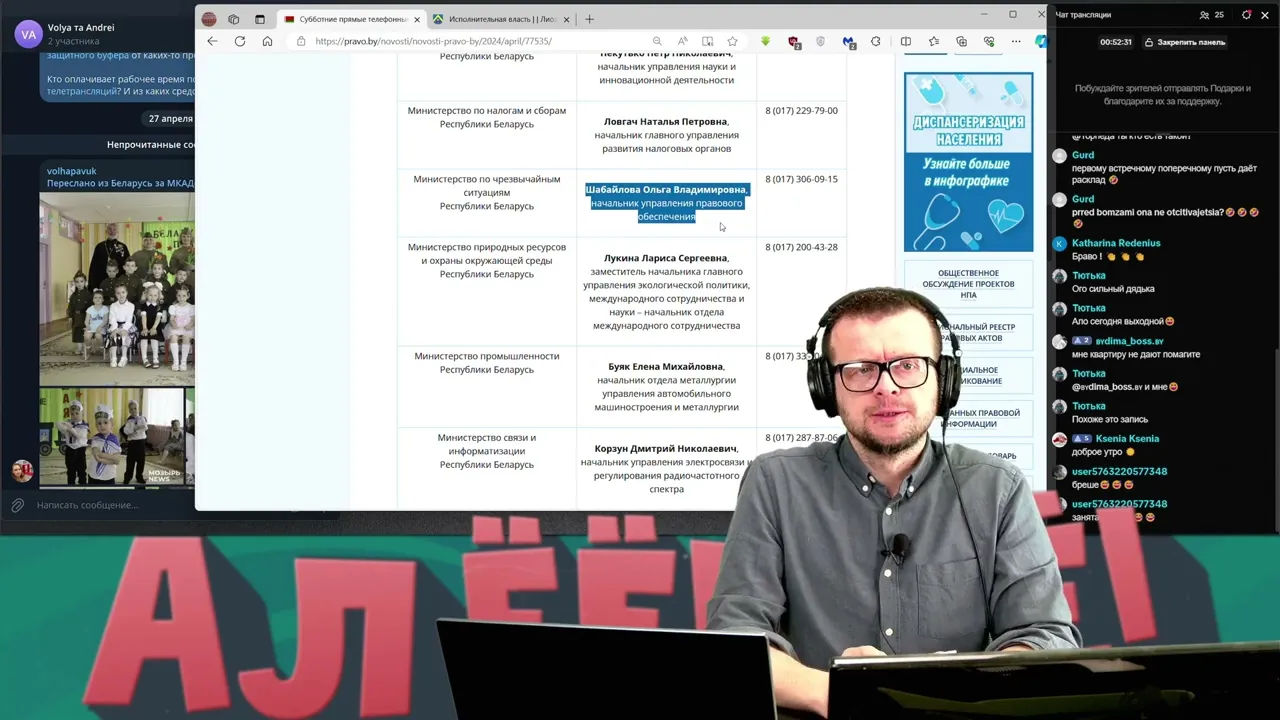Attach a file in Telegram chat

[x=18, y=505]
